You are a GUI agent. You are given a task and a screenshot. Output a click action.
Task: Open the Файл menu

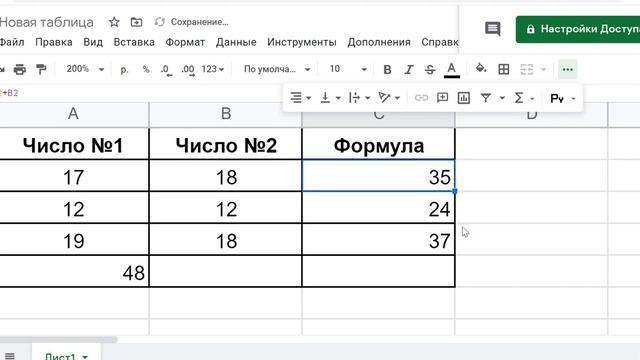pos(12,42)
